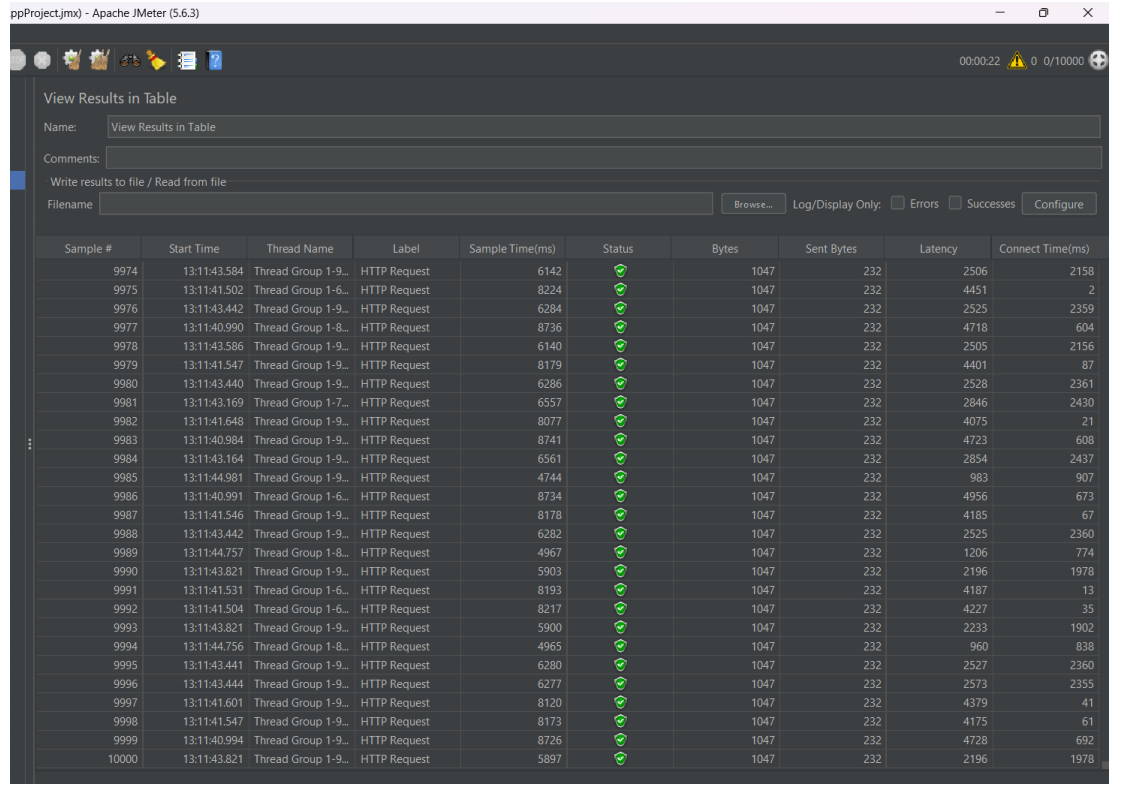The height and width of the screenshot is (793, 1125).
Task: Click the latency value 4401
Action: click(x=975, y=365)
